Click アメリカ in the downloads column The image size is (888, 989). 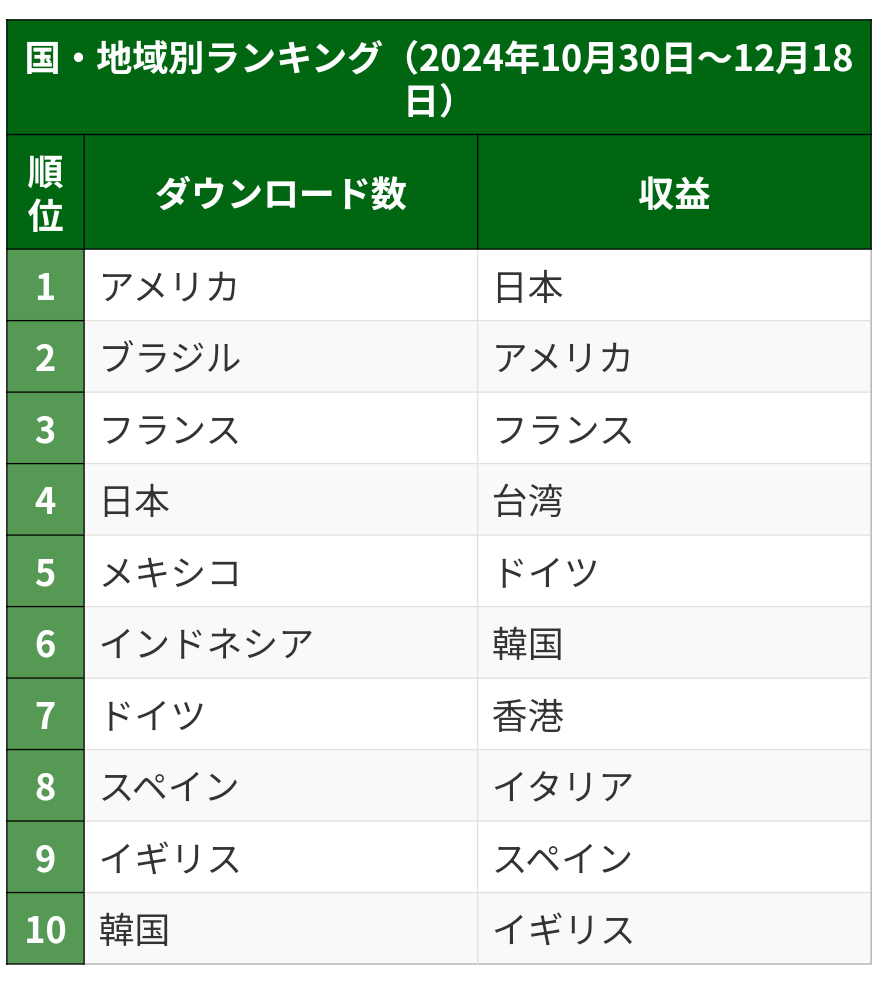click(170, 287)
